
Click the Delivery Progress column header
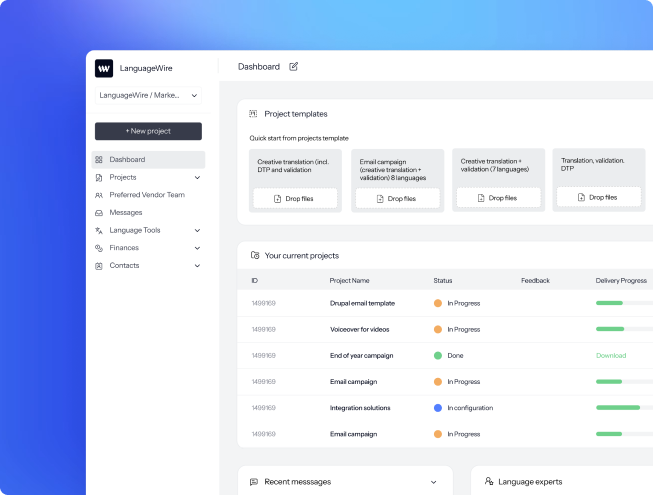click(621, 281)
